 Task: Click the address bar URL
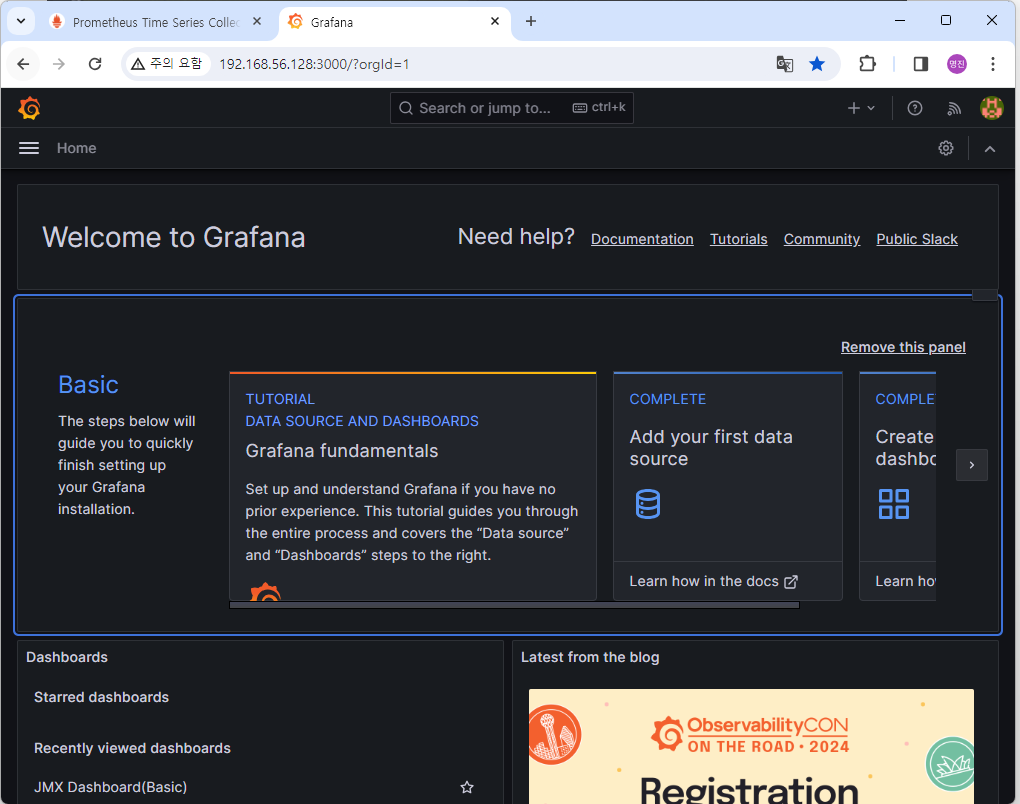click(x=314, y=64)
